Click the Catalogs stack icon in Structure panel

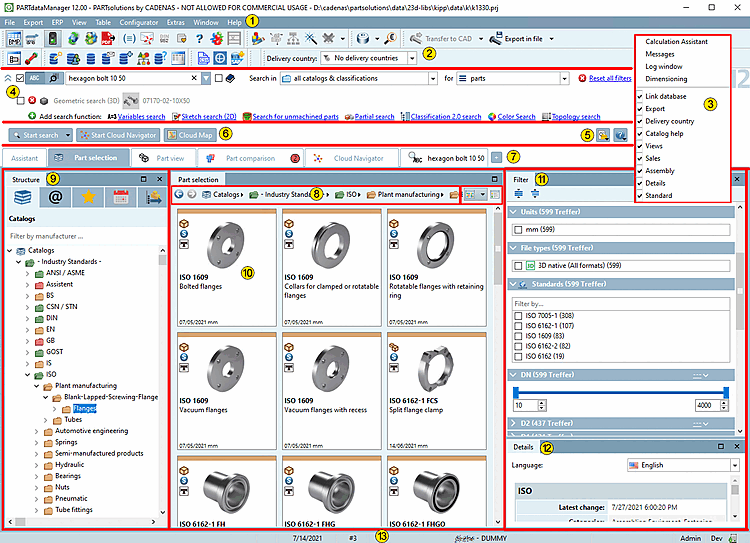point(24,199)
